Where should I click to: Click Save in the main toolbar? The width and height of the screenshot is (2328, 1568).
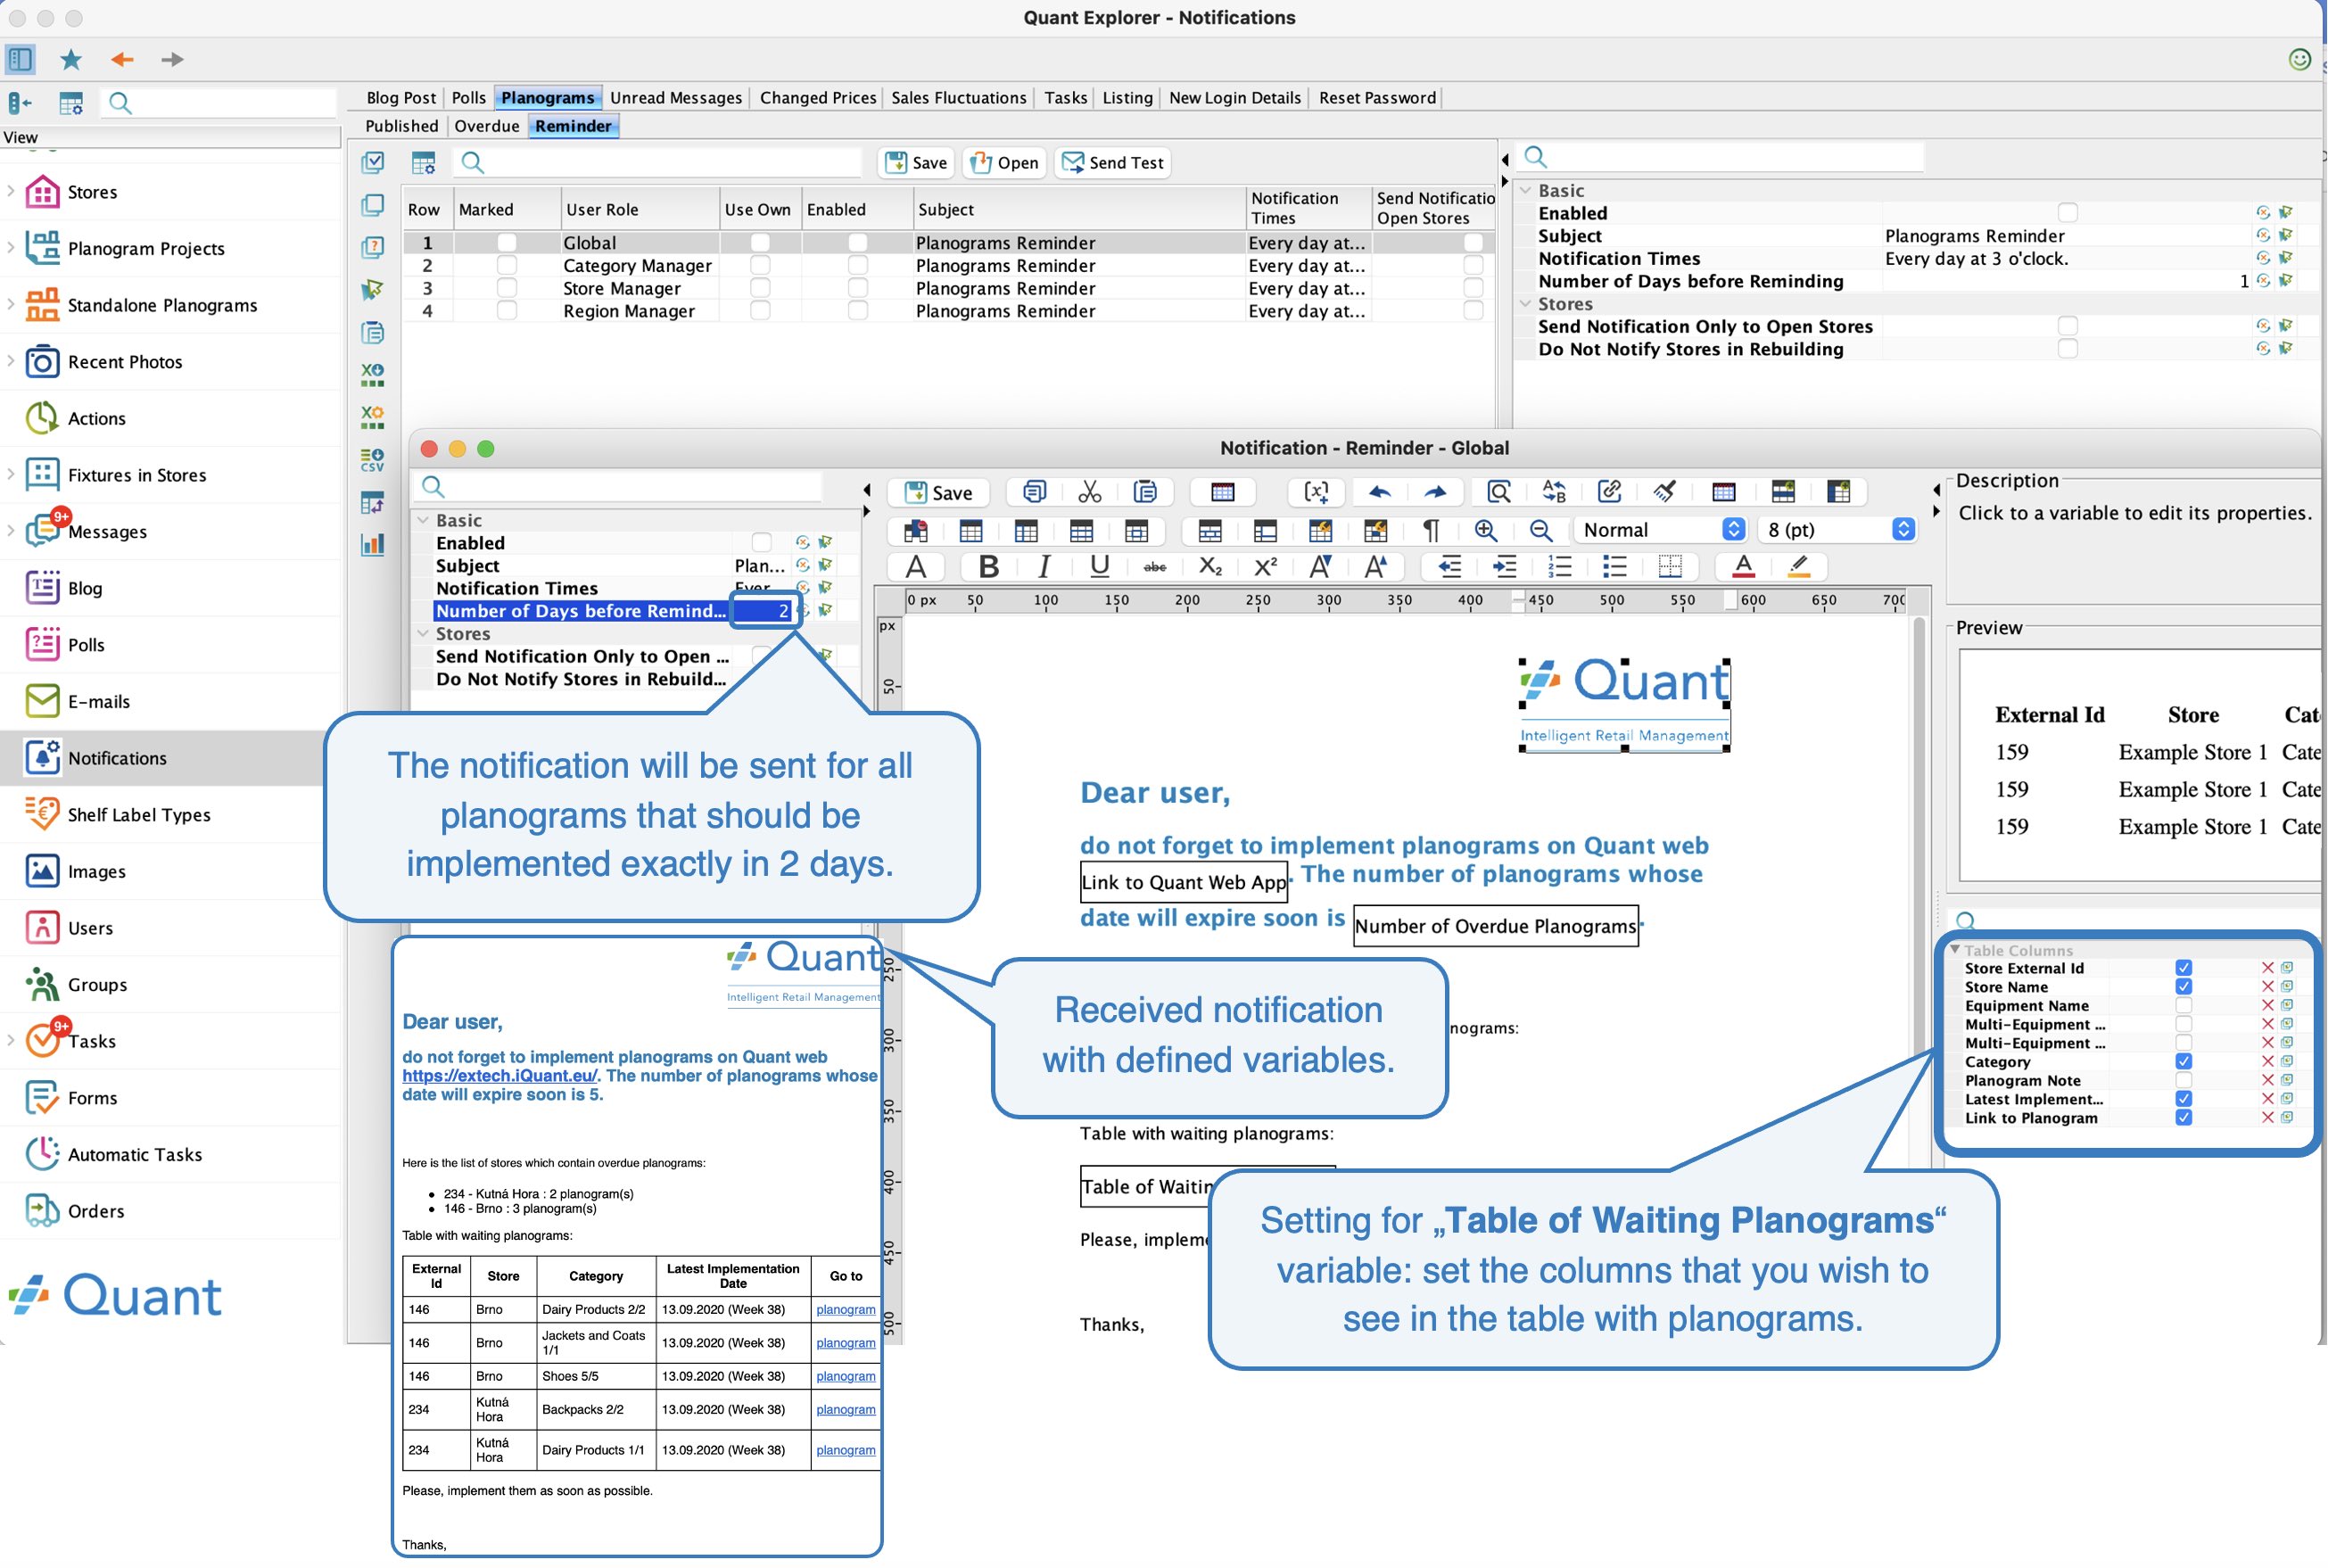(x=916, y=163)
